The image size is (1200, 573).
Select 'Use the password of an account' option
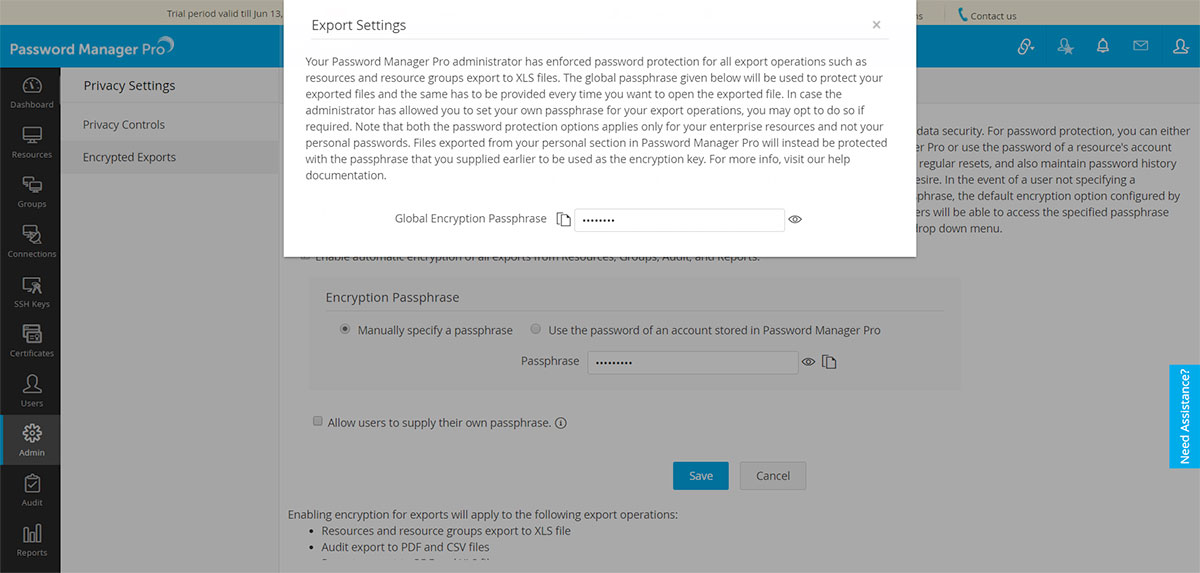[x=536, y=329]
